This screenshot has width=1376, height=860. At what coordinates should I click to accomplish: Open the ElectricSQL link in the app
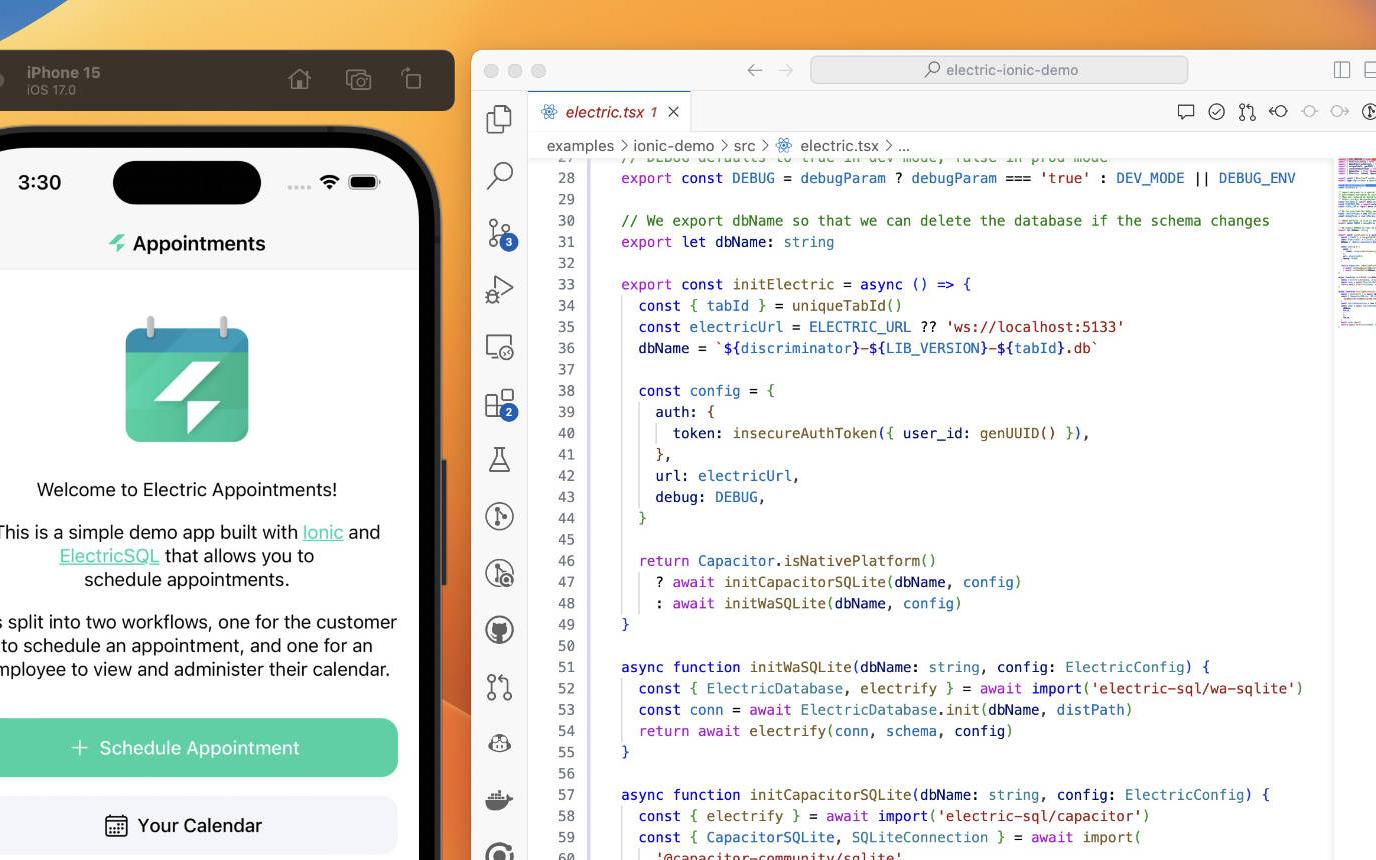(x=109, y=556)
